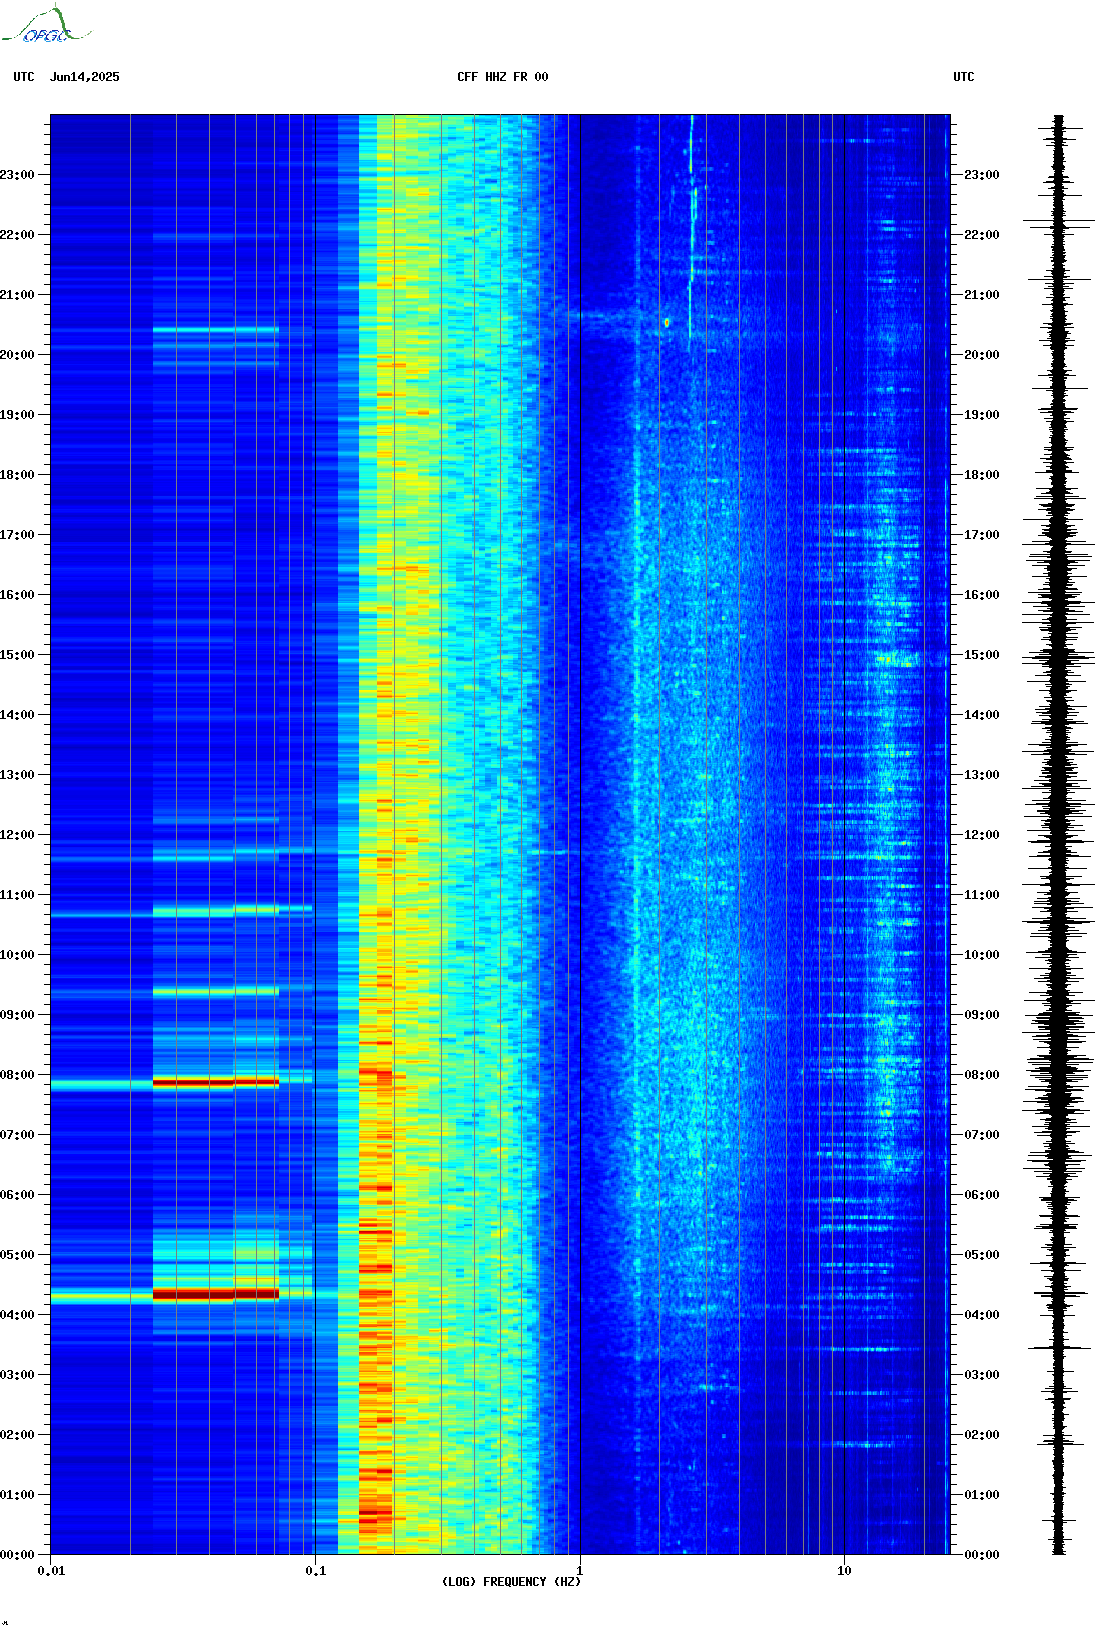Click the right axis '02:00' time label
1102x1634 pixels.
point(982,1435)
